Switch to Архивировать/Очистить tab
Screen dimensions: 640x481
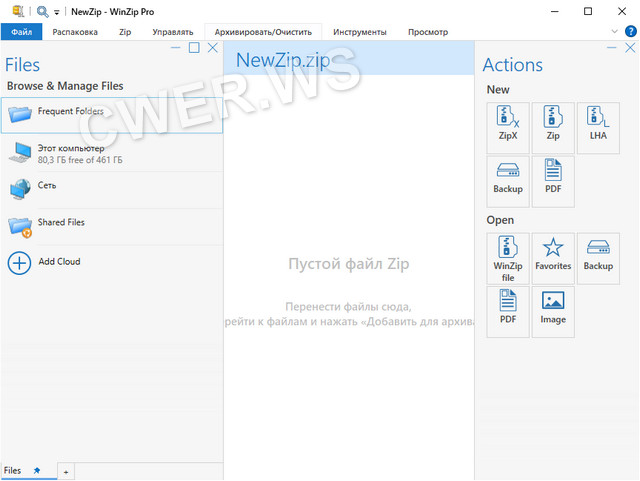(263, 32)
